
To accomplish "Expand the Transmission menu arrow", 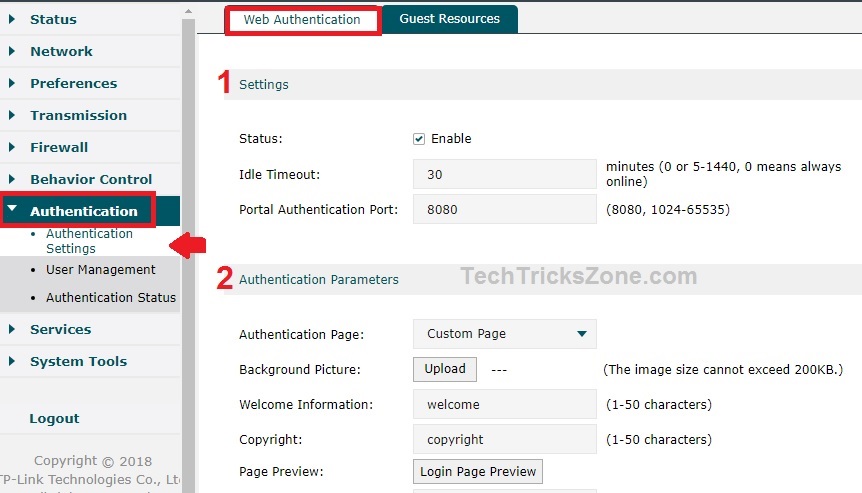I will tap(12, 115).
